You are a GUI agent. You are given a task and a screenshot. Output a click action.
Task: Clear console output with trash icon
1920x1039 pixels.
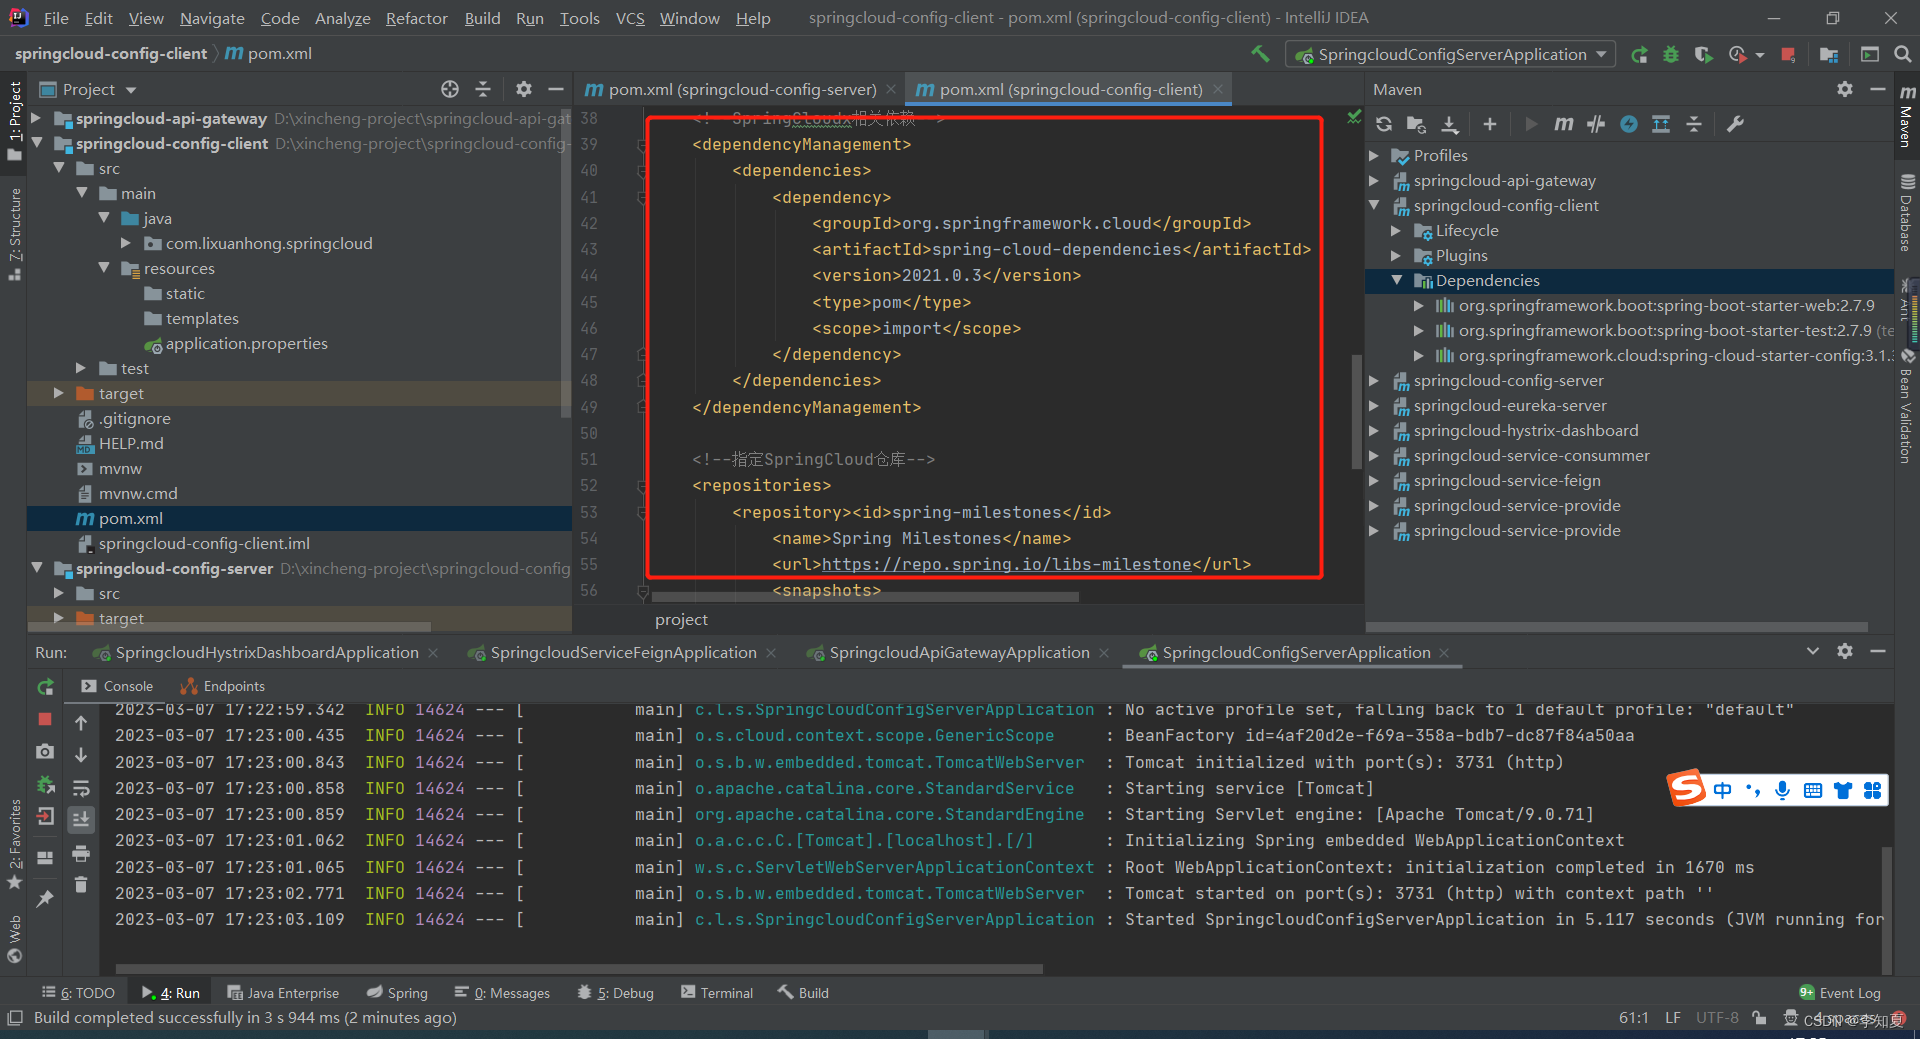click(81, 884)
